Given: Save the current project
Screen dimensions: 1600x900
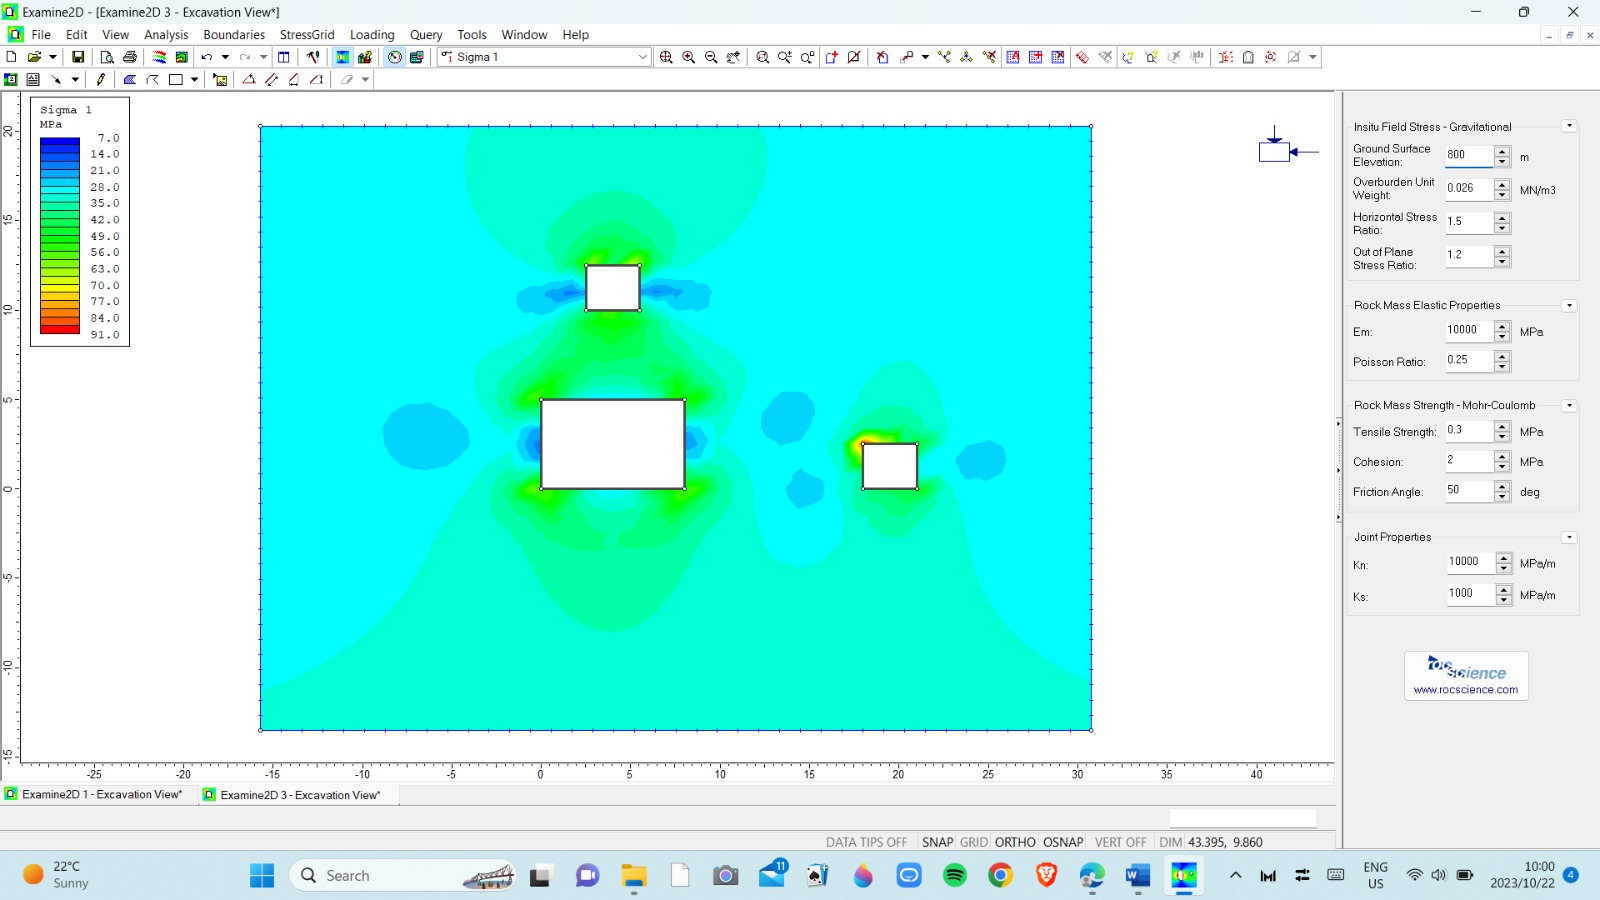Looking at the screenshot, I should 78,57.
